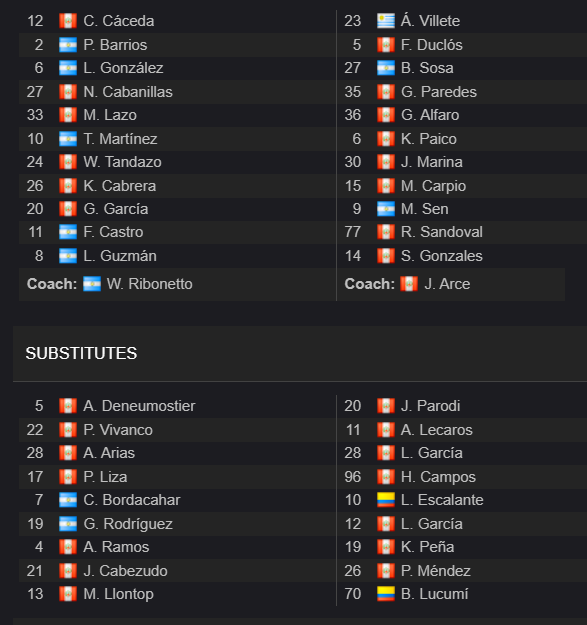The height and width of the screenshot is (625, 587).
Task: Click Peru flag beside coach J. Arce
Action: (x=409, y=284)
